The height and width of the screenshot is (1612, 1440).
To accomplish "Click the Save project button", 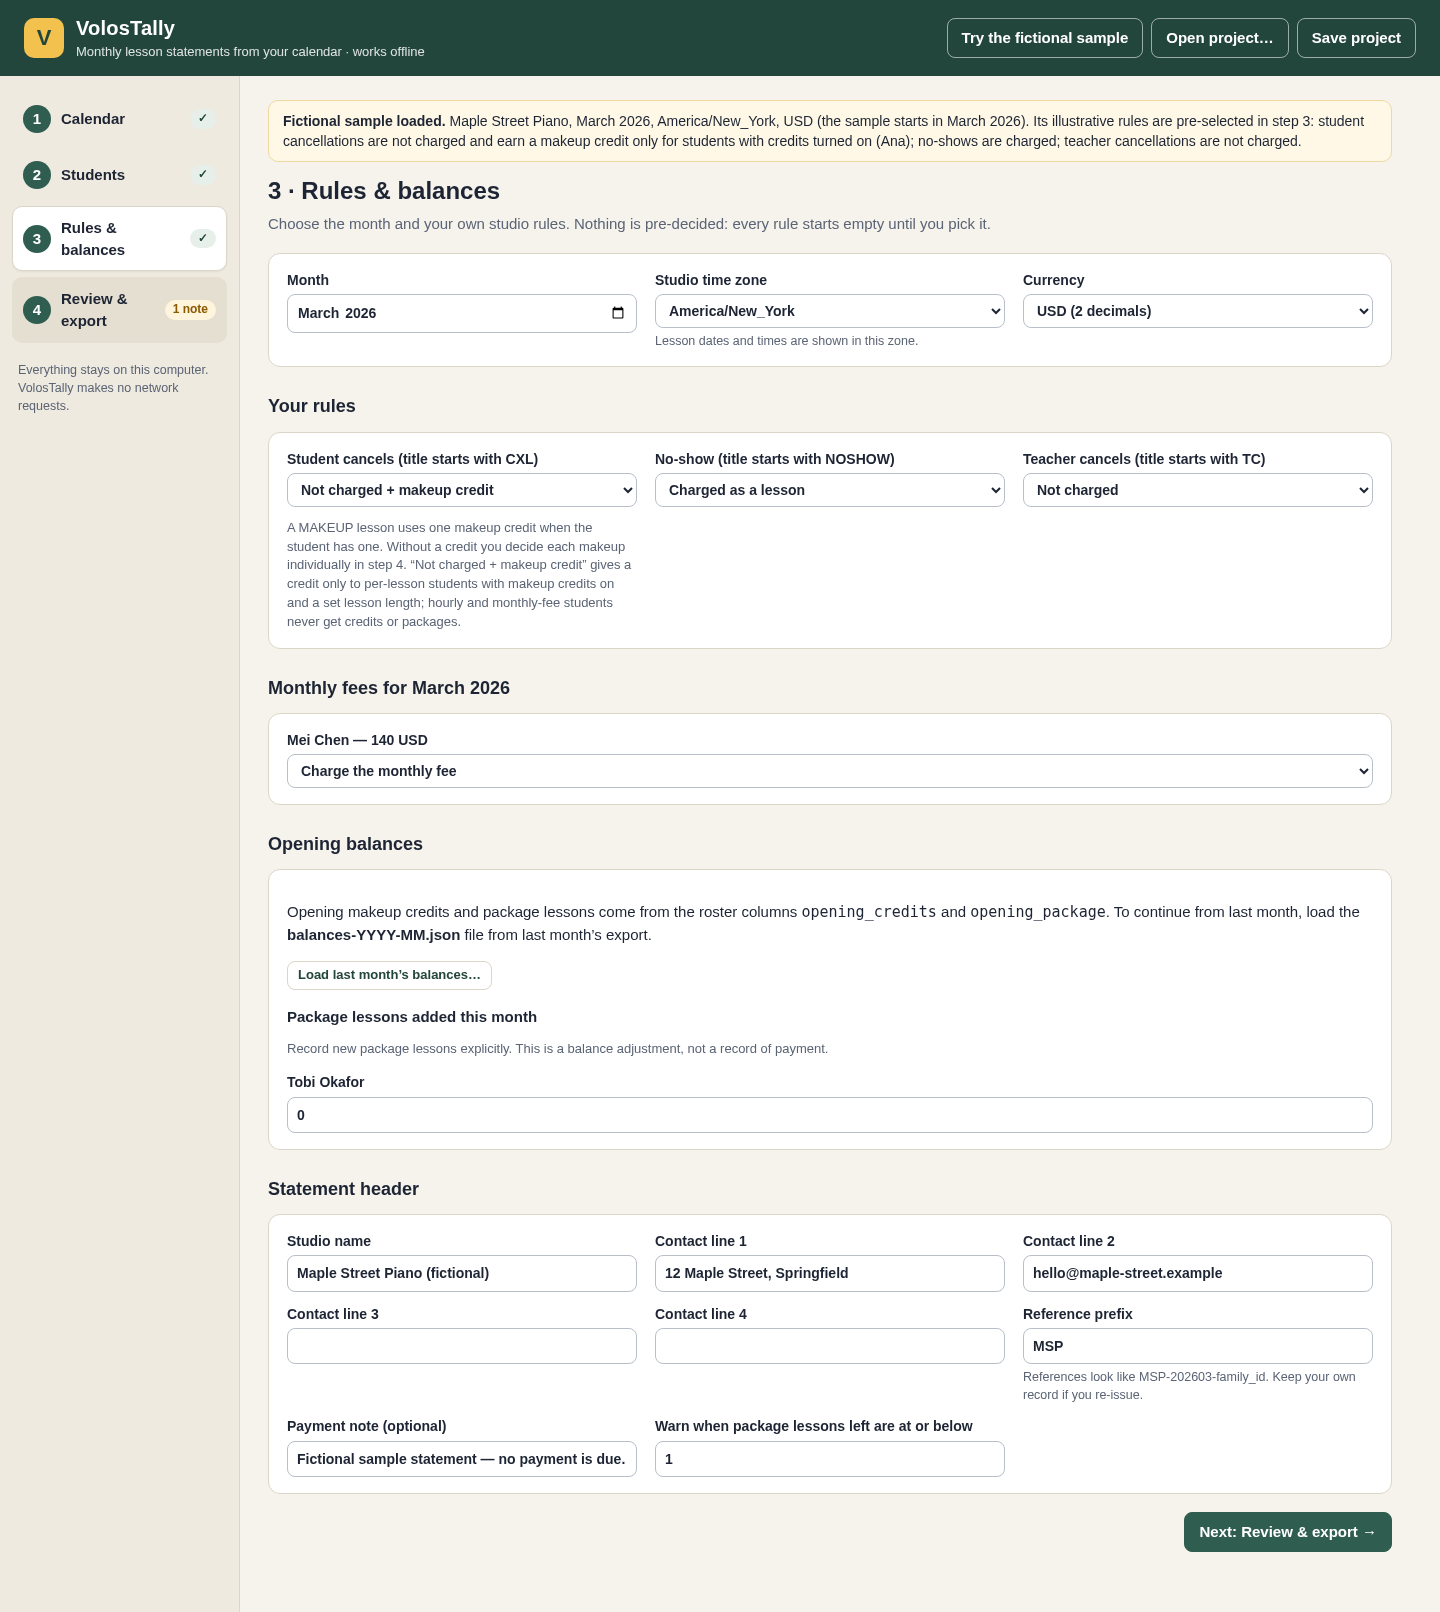I will coord(1356,38).
